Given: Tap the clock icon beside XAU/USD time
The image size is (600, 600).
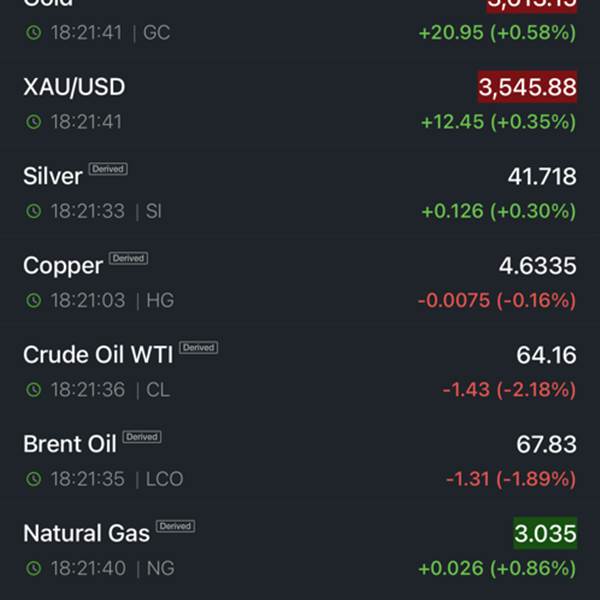Looking at the screenshot, I should point(34,122).
